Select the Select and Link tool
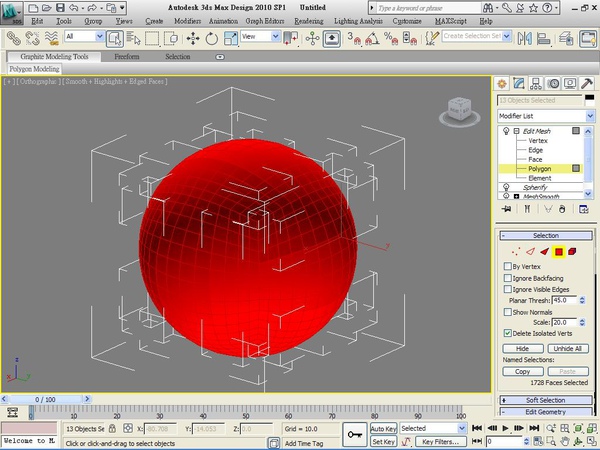The height and width of the screenshot is (450, 600). (13, 38)
